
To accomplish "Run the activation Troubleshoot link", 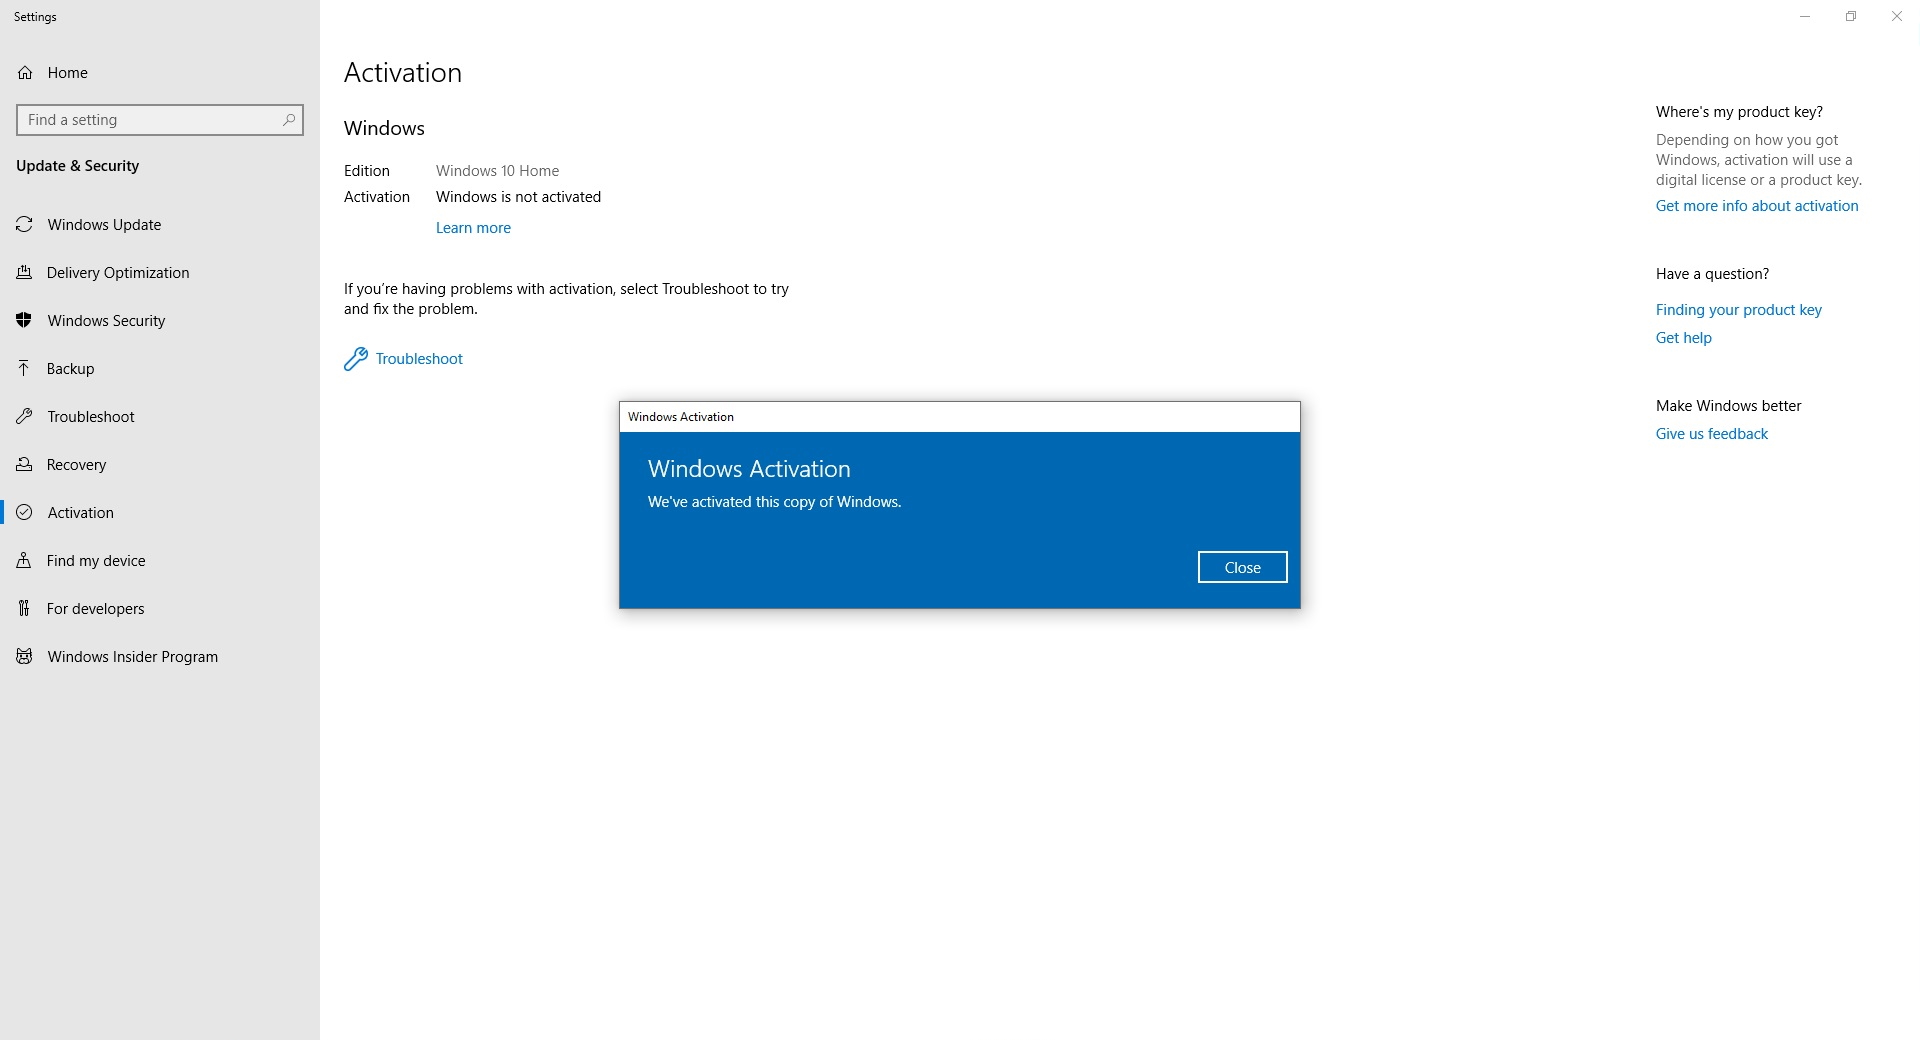I will 419,359.
